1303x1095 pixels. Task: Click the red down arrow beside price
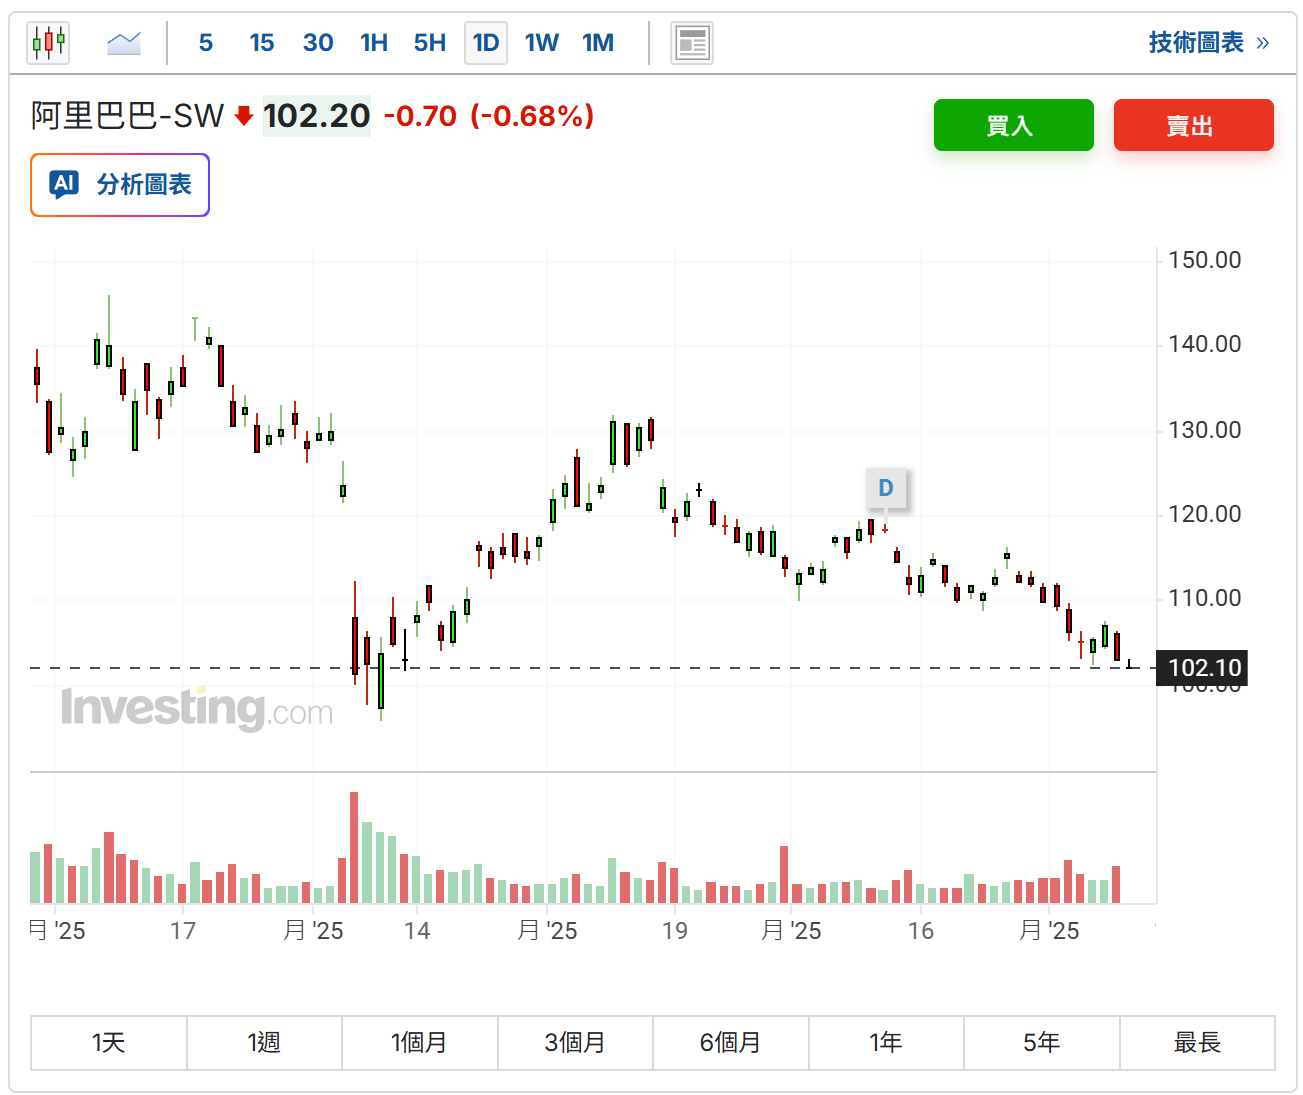pos(244,116)
